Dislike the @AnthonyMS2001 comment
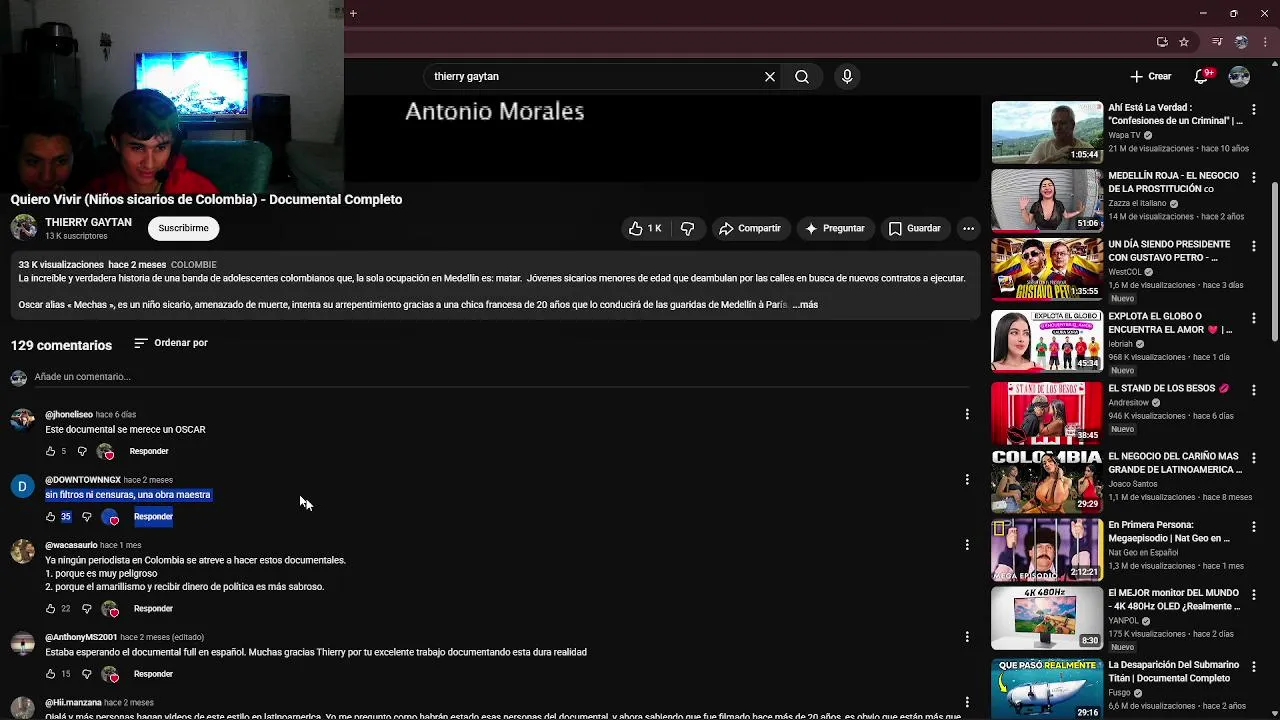 pyautogui.click(x=86, y=674)
